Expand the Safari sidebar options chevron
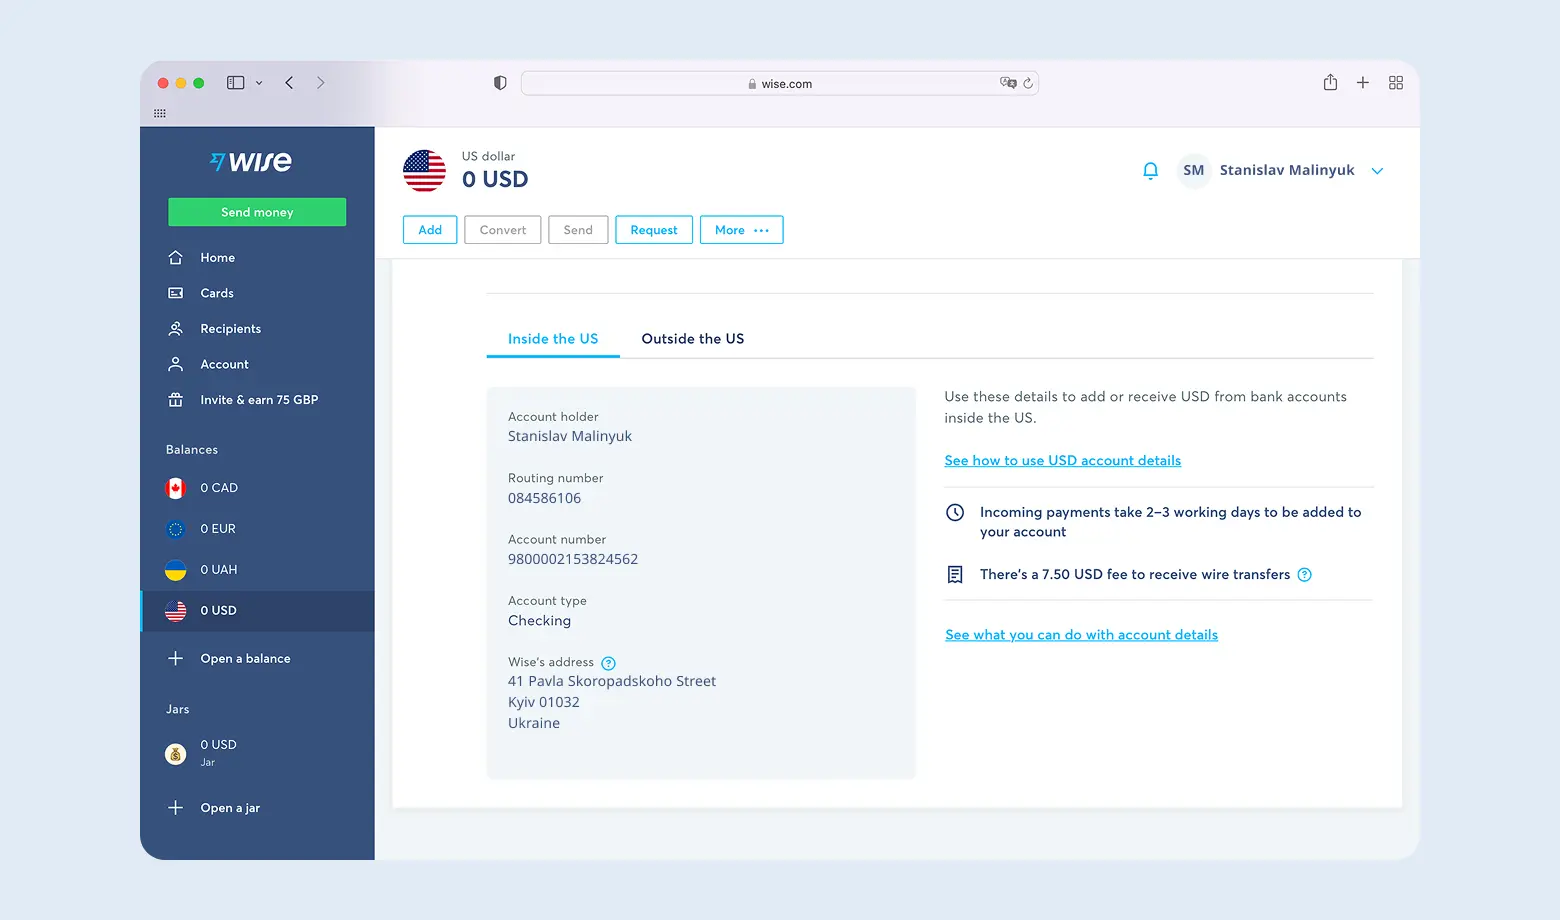 (x=258, y=82)
